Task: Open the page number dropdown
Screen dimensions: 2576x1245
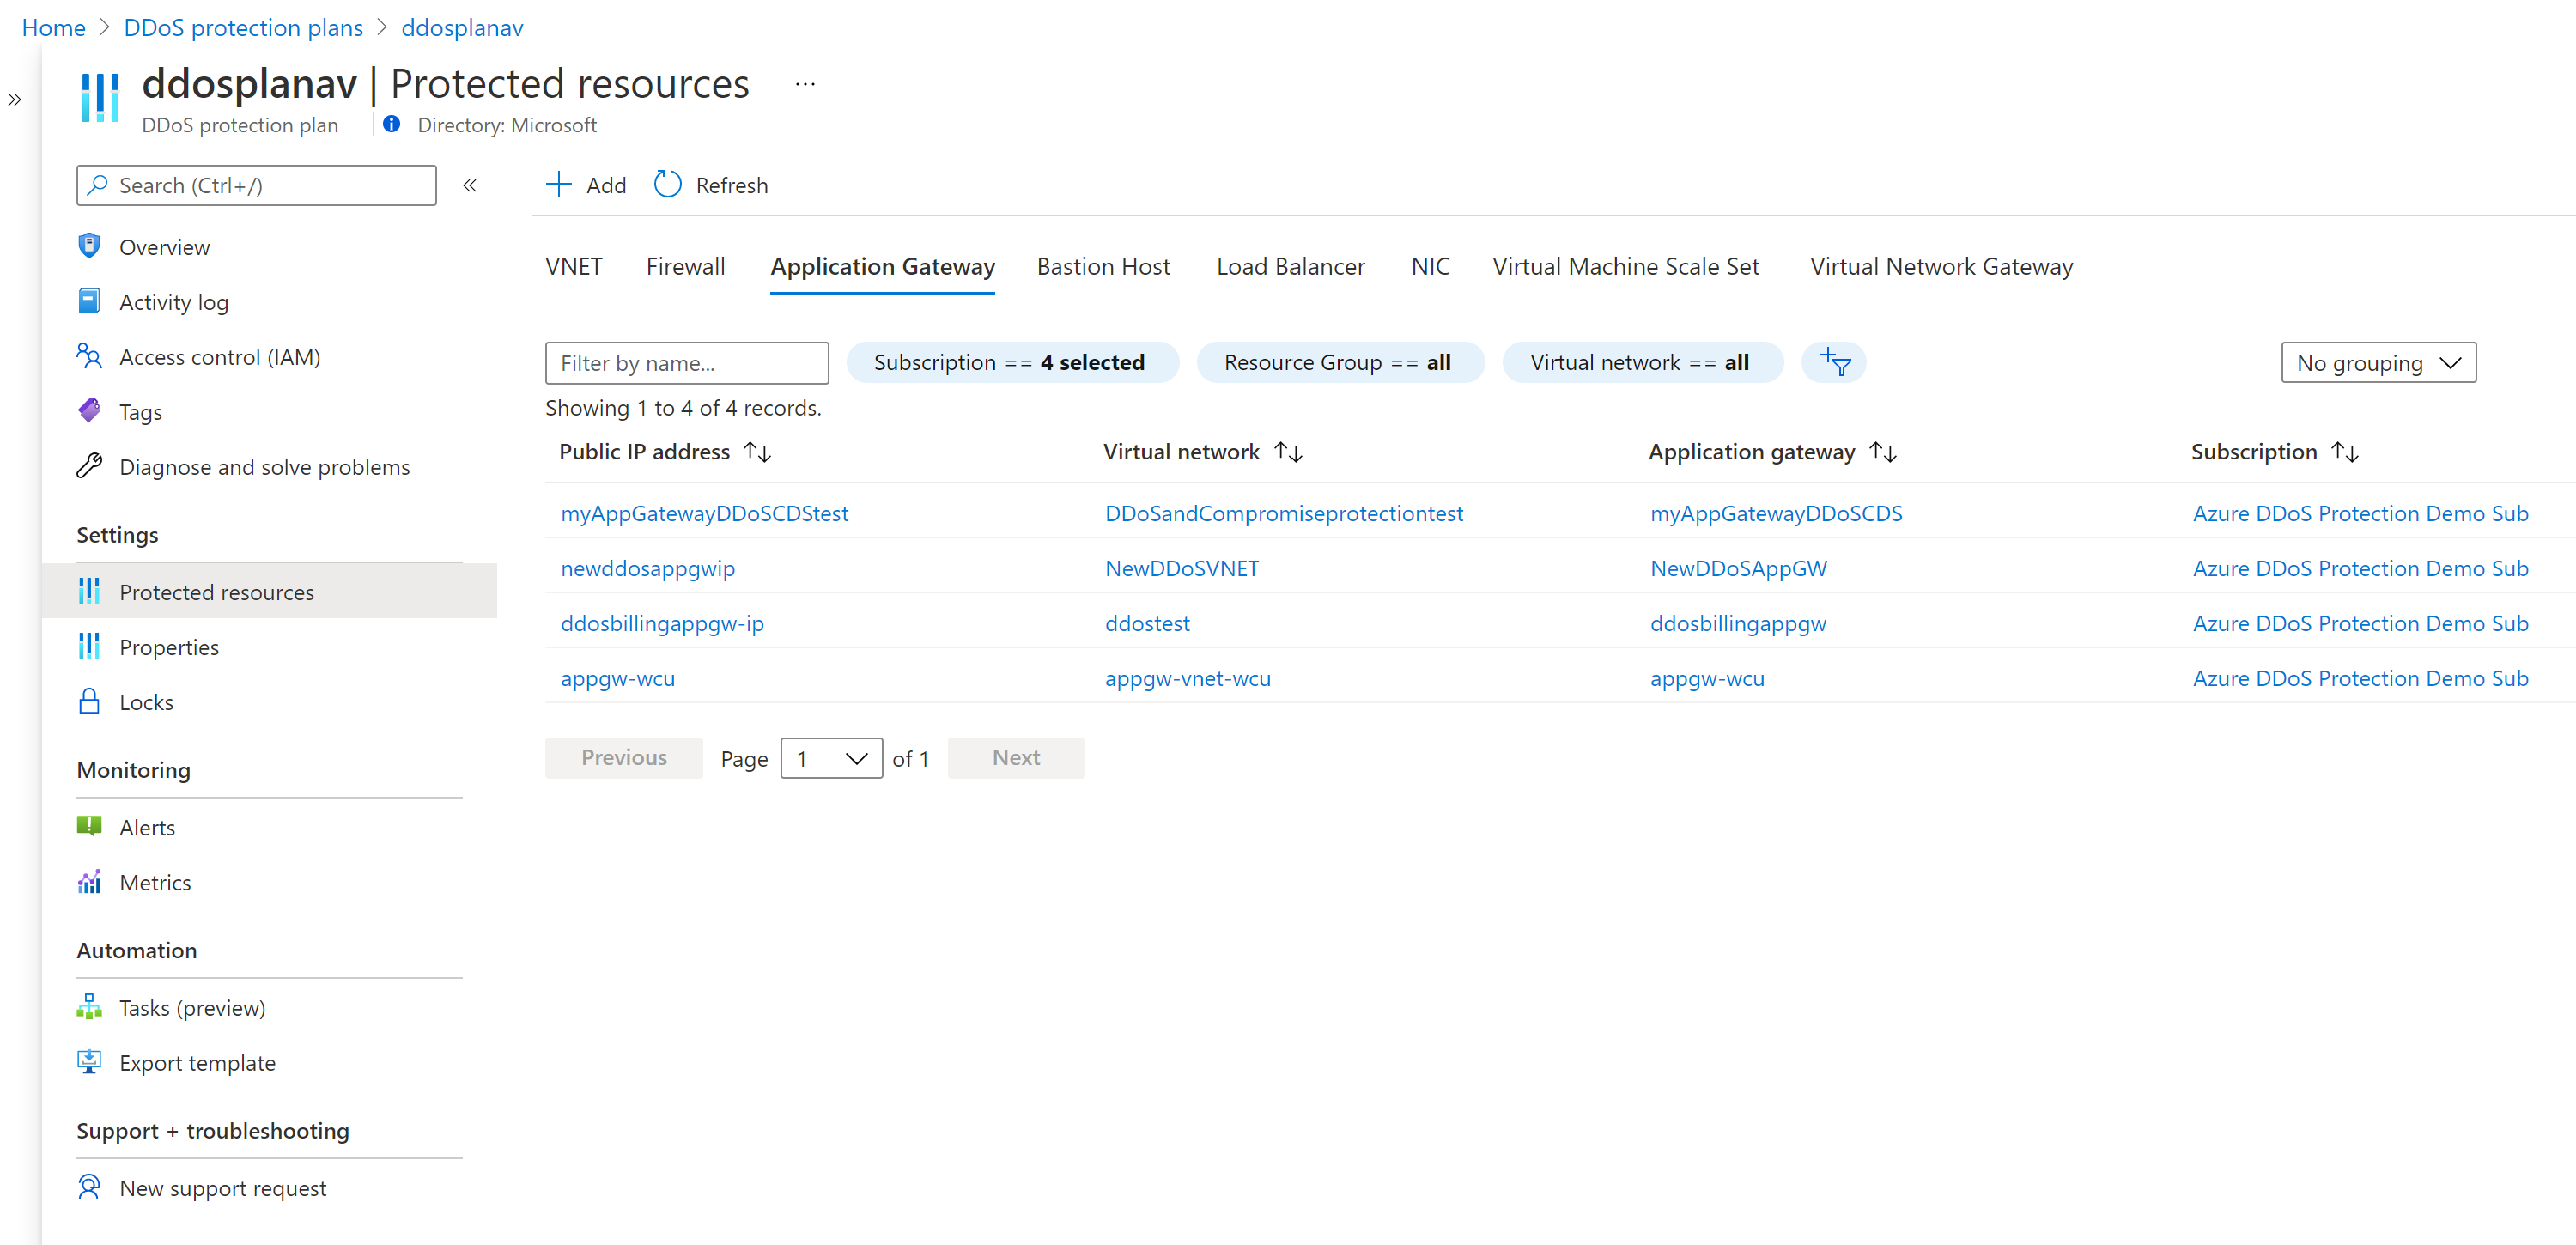Action: pos(830,758)
